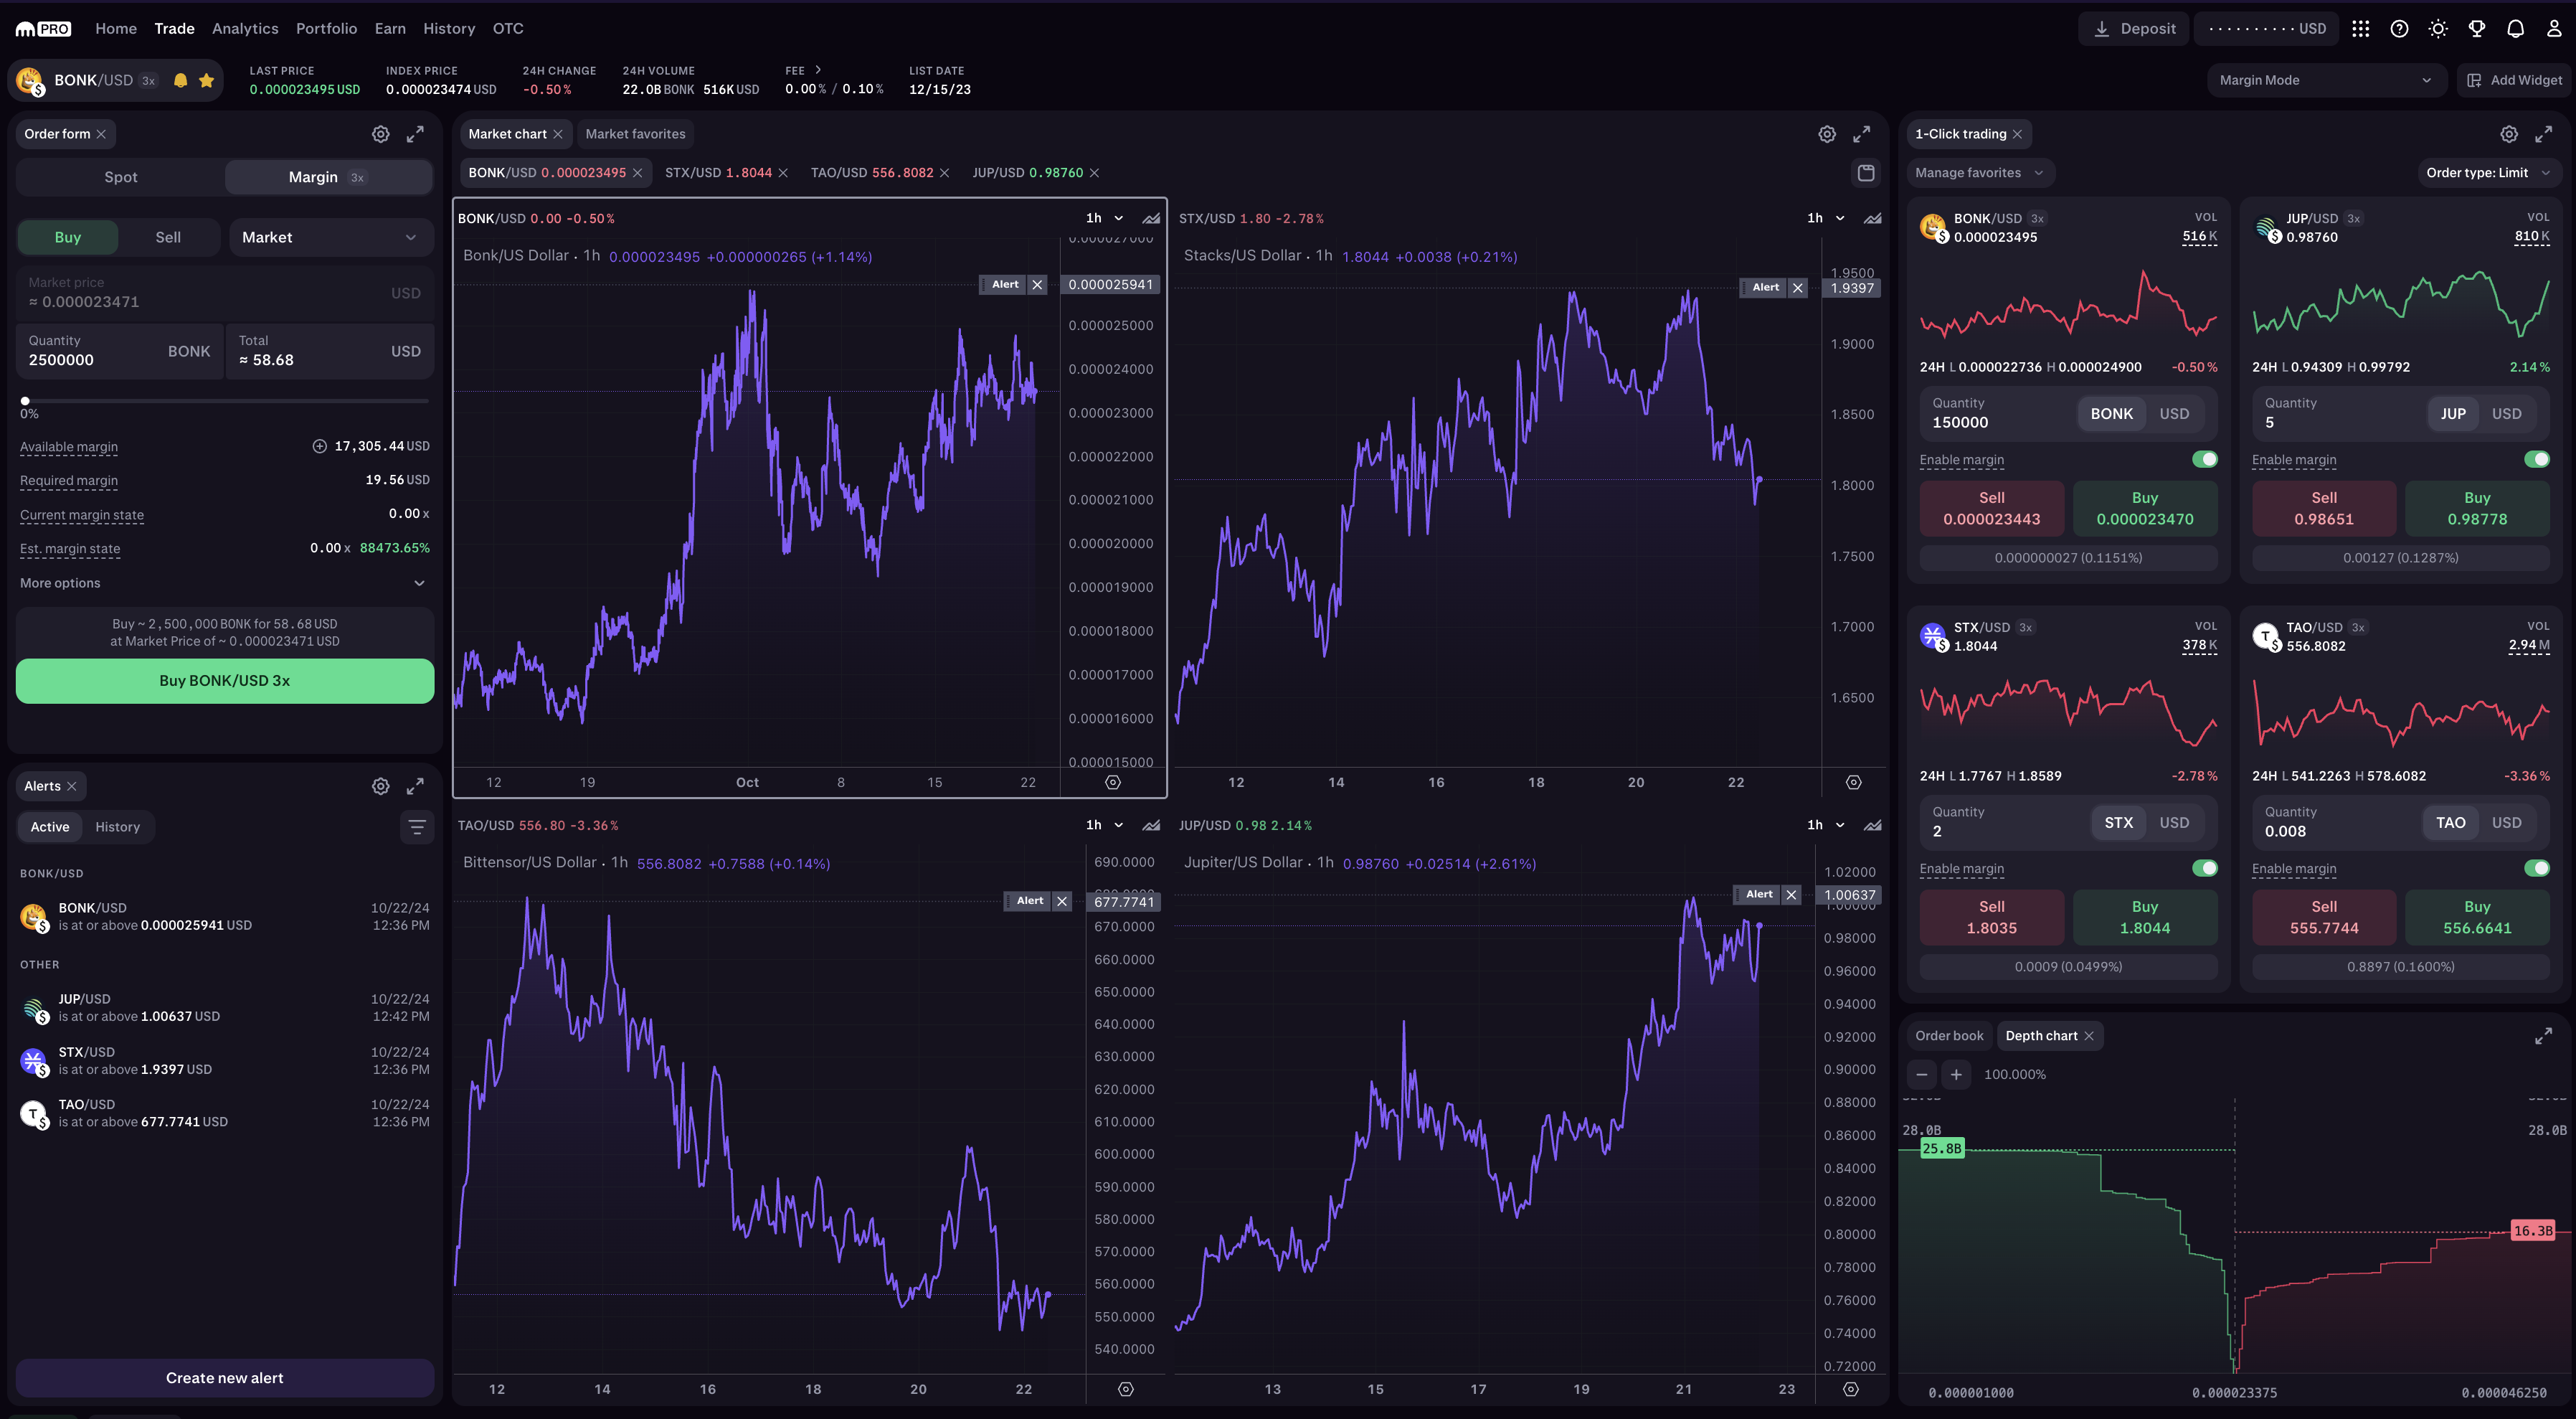The width and height of the screenshot is (2576, 1419).
Task: Click the Buy BONK/USD 3x button
Action: (x=224, y=680)
